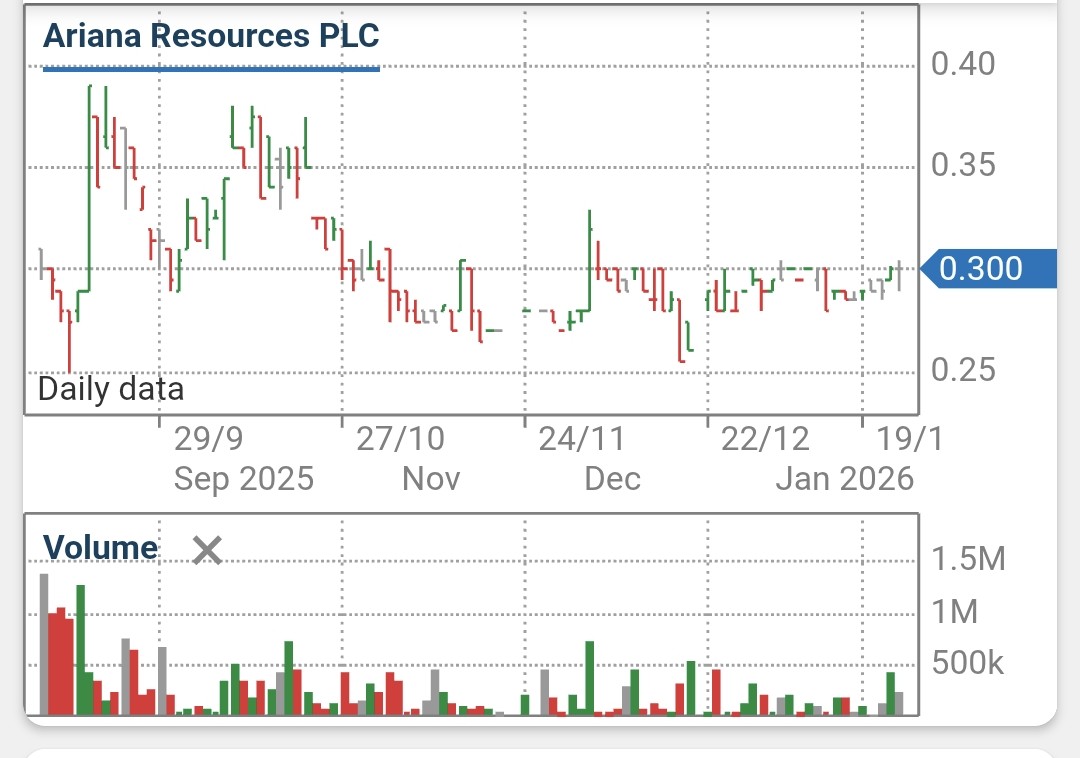Open the Ariana Resources PLC company link
This screenshot has height=758, width=1080.
[x=211, y=36]
